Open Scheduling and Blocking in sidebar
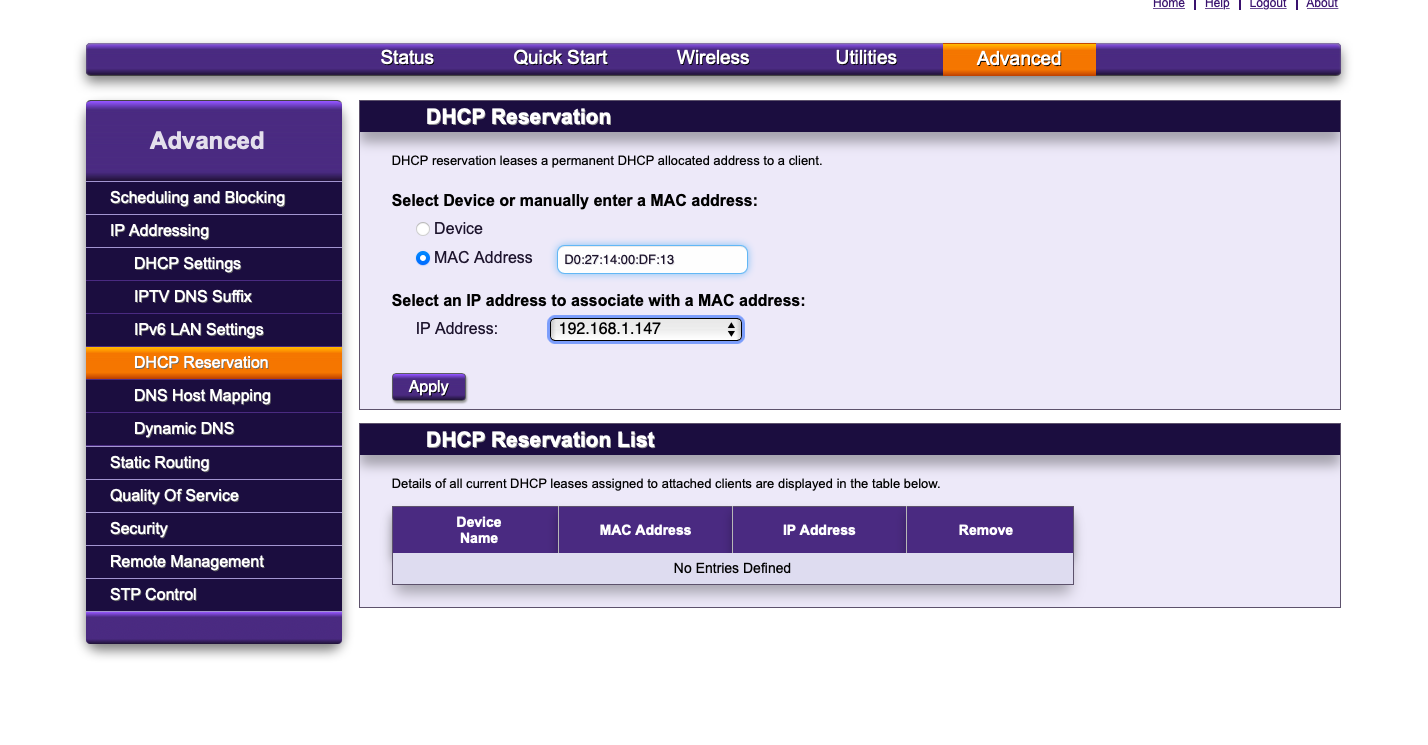This screenshot has height=745, width=1428. (x=197, y=198)
